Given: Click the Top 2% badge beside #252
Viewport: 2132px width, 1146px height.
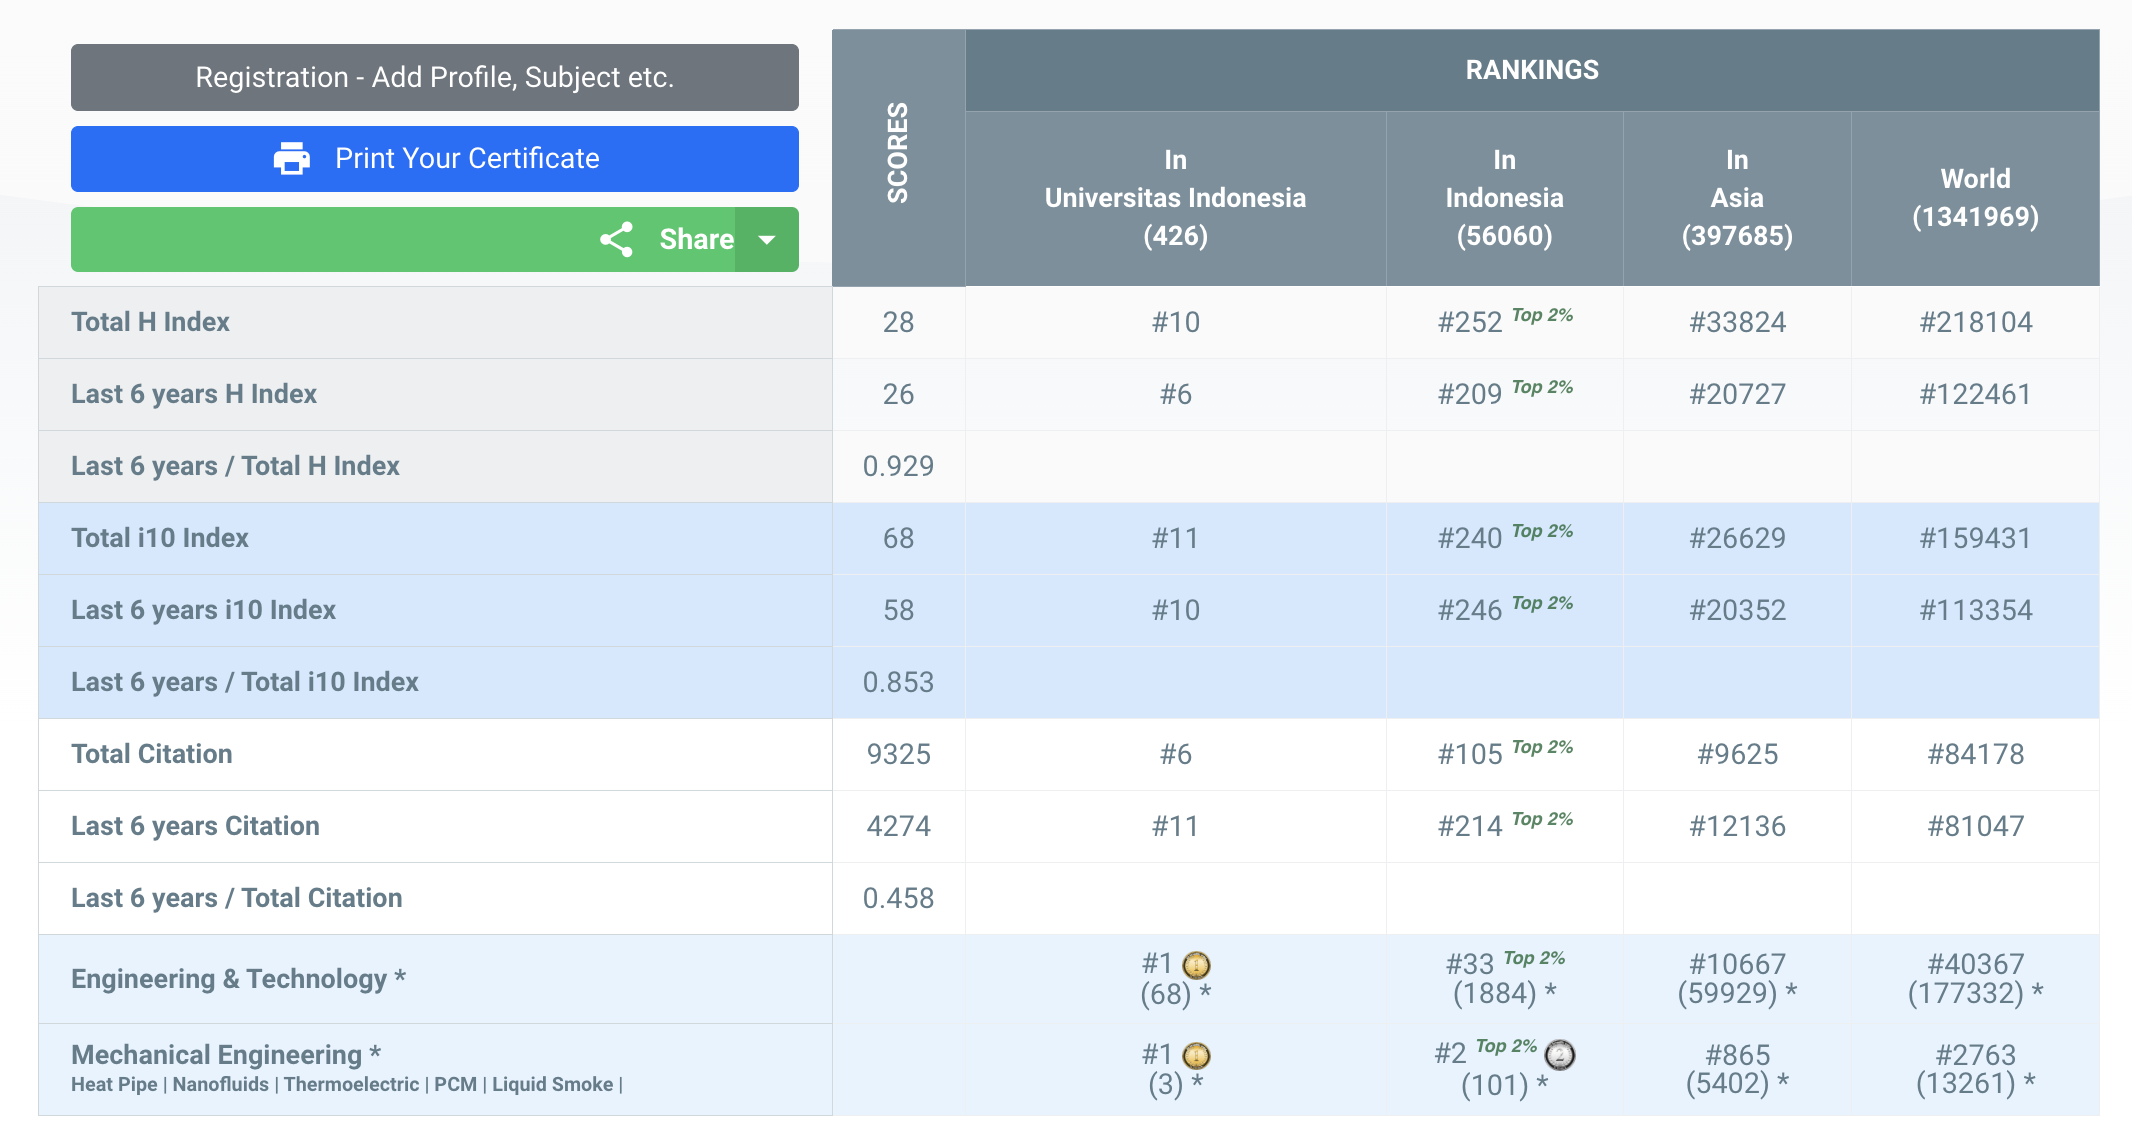Looking at the screenshot, I should 1542,316.
